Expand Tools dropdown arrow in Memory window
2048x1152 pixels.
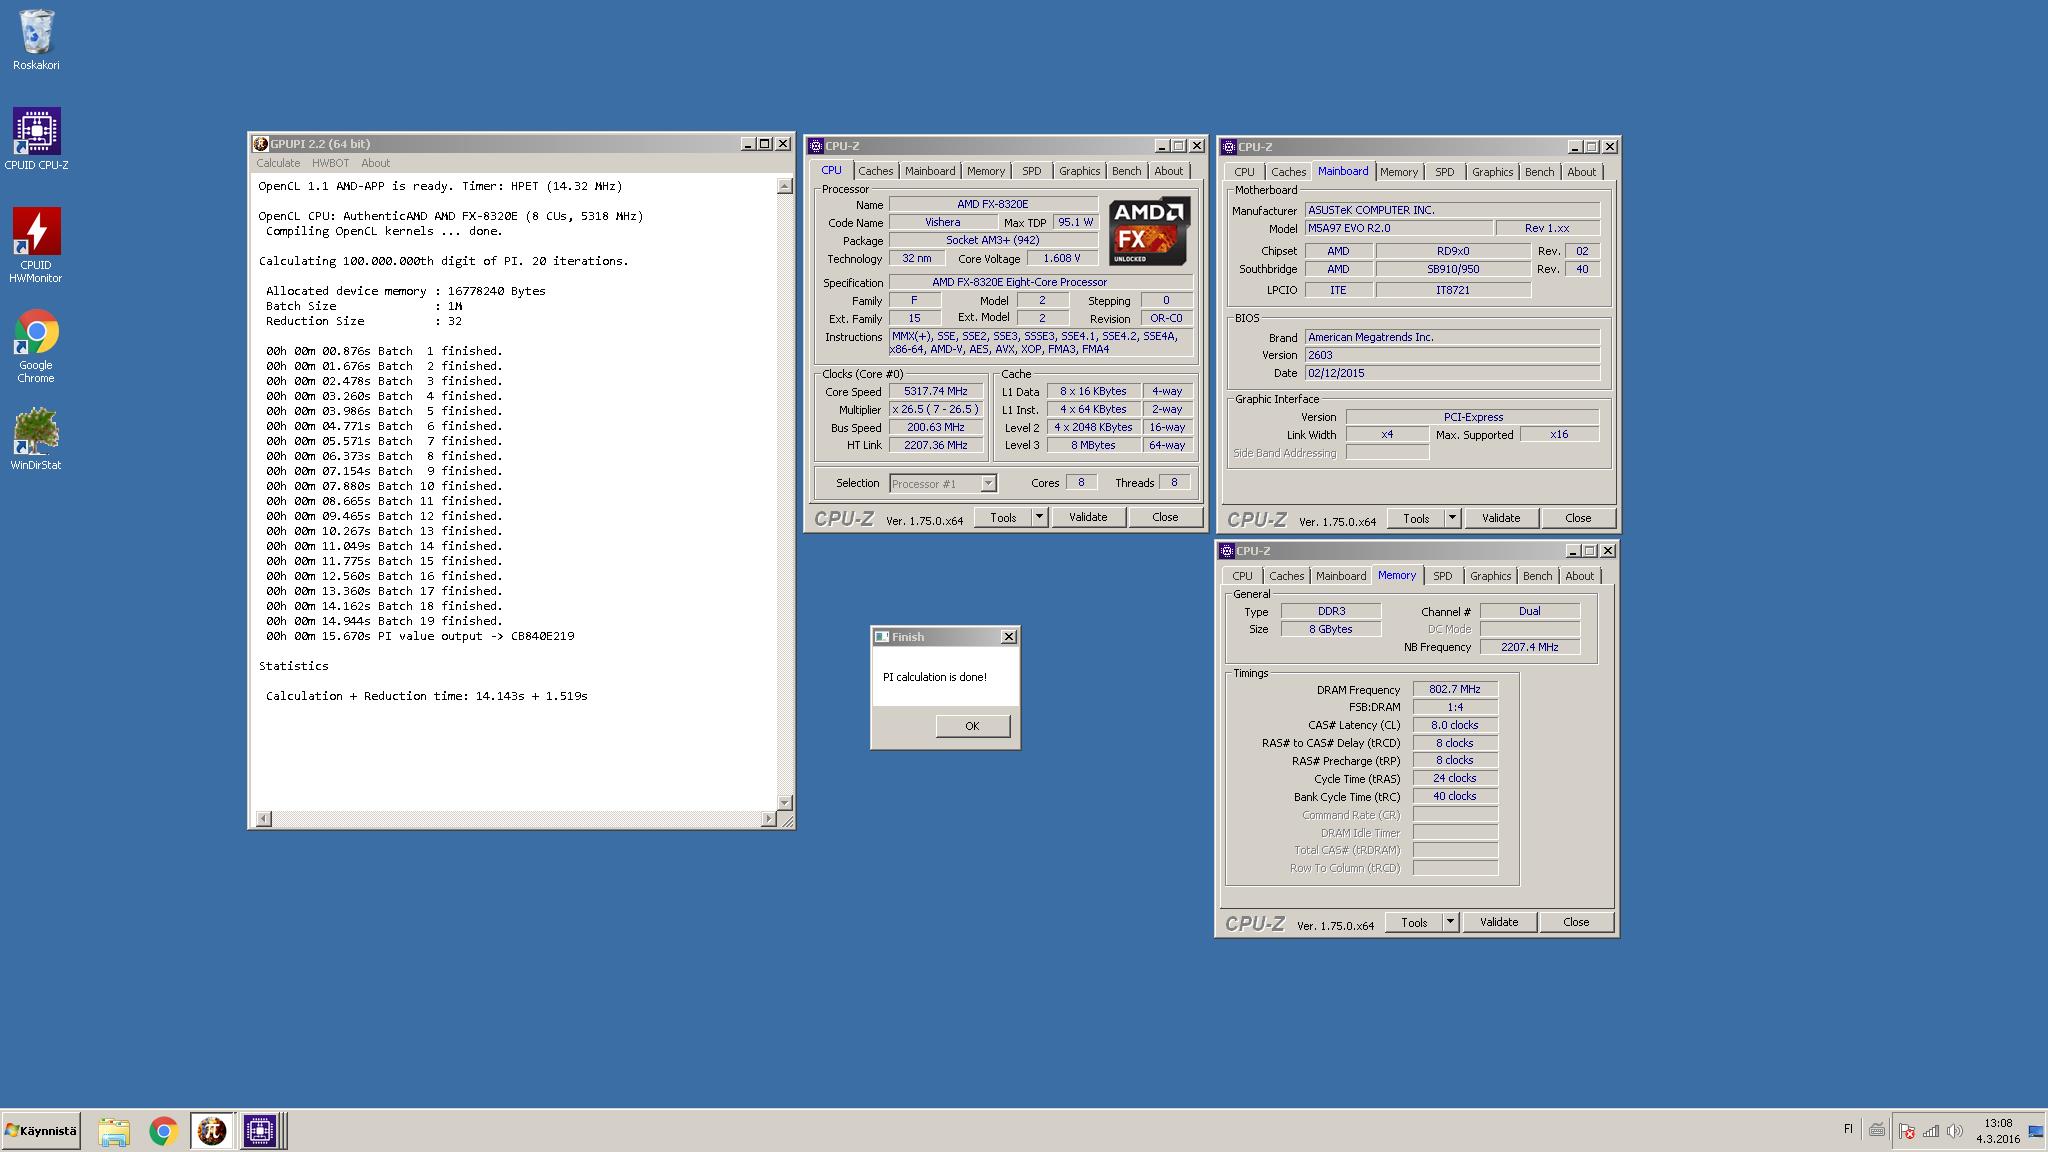[x=1450, y=922]
